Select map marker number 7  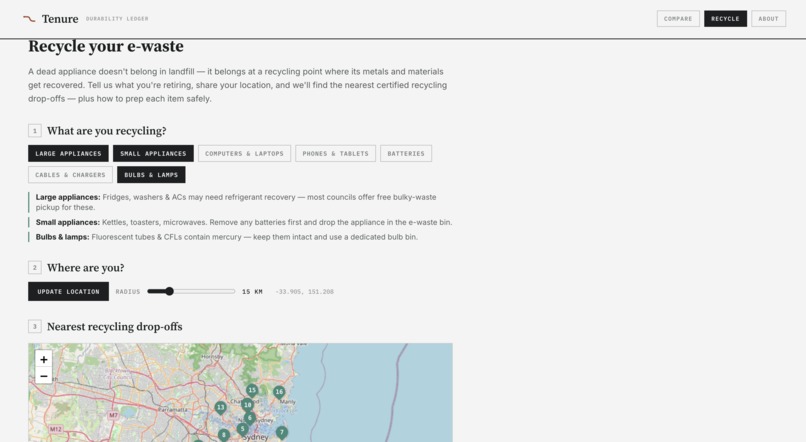(282, 433)
